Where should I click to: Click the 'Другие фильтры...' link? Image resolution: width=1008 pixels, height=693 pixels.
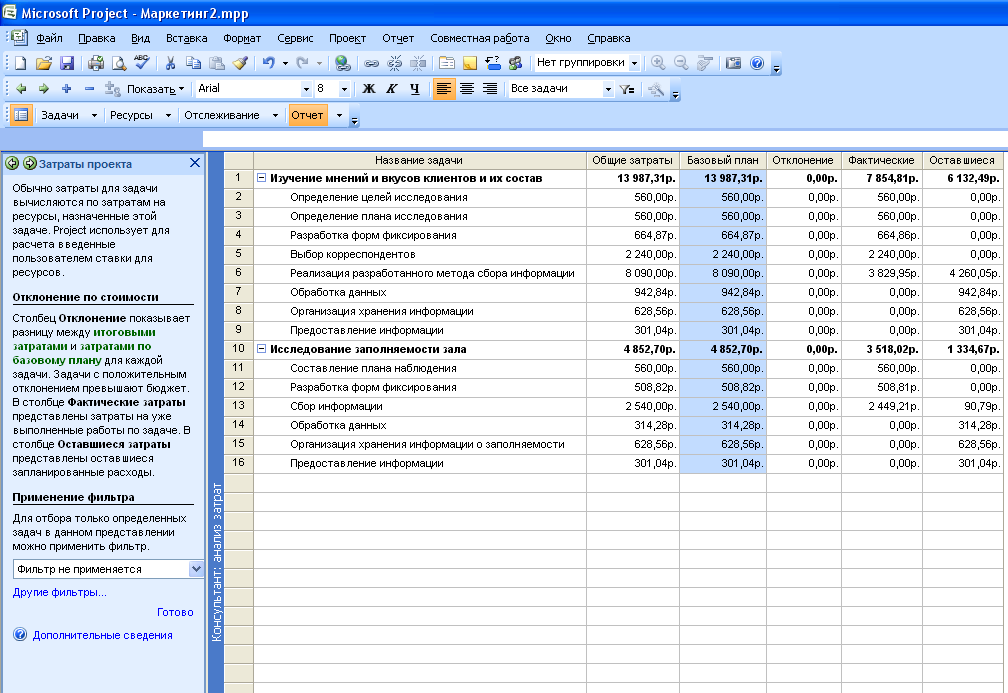click(x=60, y=592)
